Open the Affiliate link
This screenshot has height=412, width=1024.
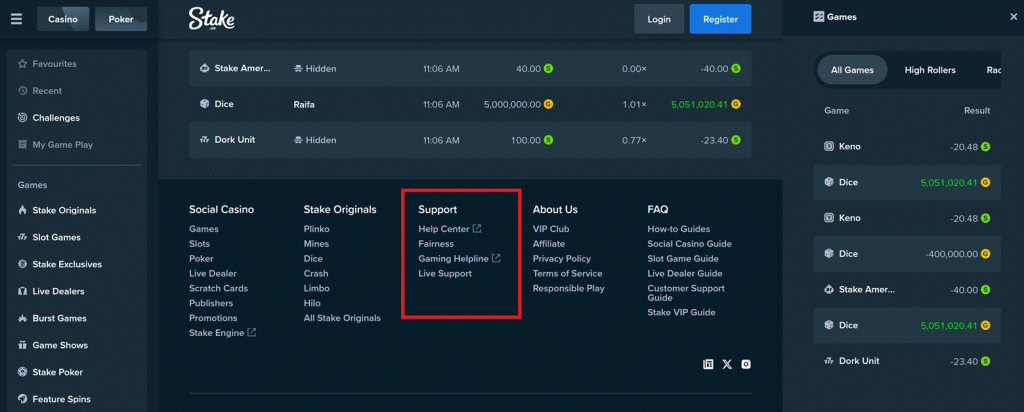(x=549, y=244)
